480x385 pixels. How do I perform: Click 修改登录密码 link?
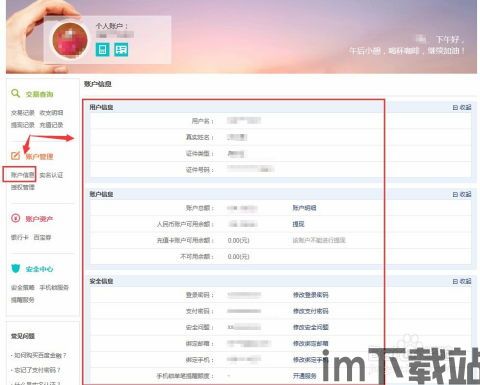click(x=311, y=295)
